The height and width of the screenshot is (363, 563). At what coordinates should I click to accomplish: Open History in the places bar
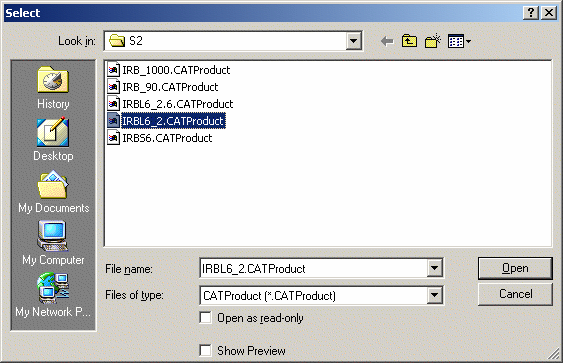pyautogui.click(x=53, y=88)
